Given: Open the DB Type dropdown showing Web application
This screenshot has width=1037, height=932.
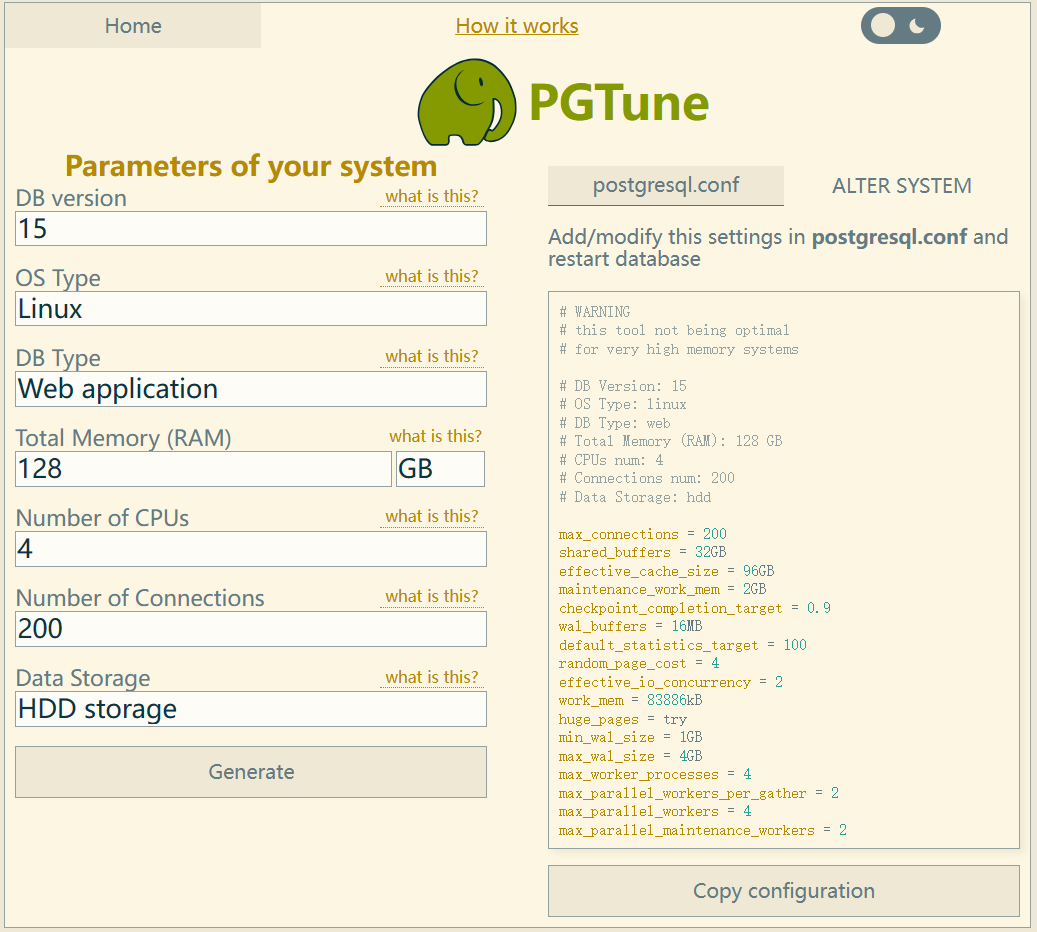Looking at the screenshot, I should pyautogui.click(x=251, y=389).
